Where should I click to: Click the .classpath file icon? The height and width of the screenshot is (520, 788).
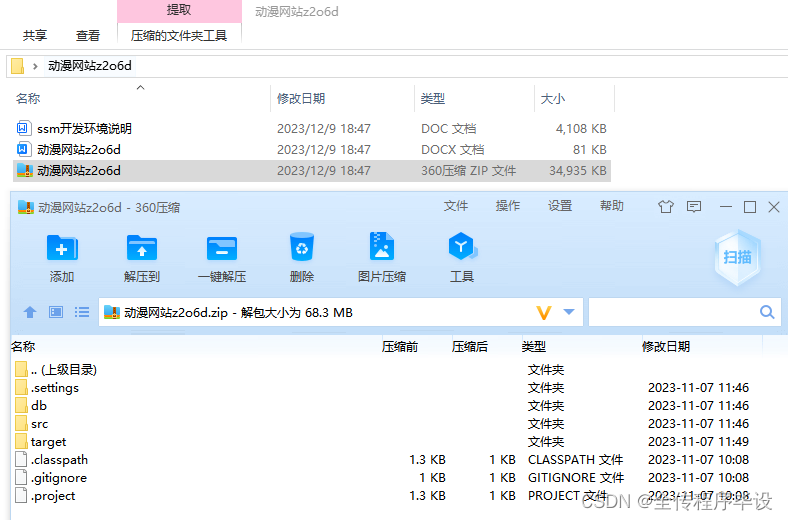click(21, 460)
